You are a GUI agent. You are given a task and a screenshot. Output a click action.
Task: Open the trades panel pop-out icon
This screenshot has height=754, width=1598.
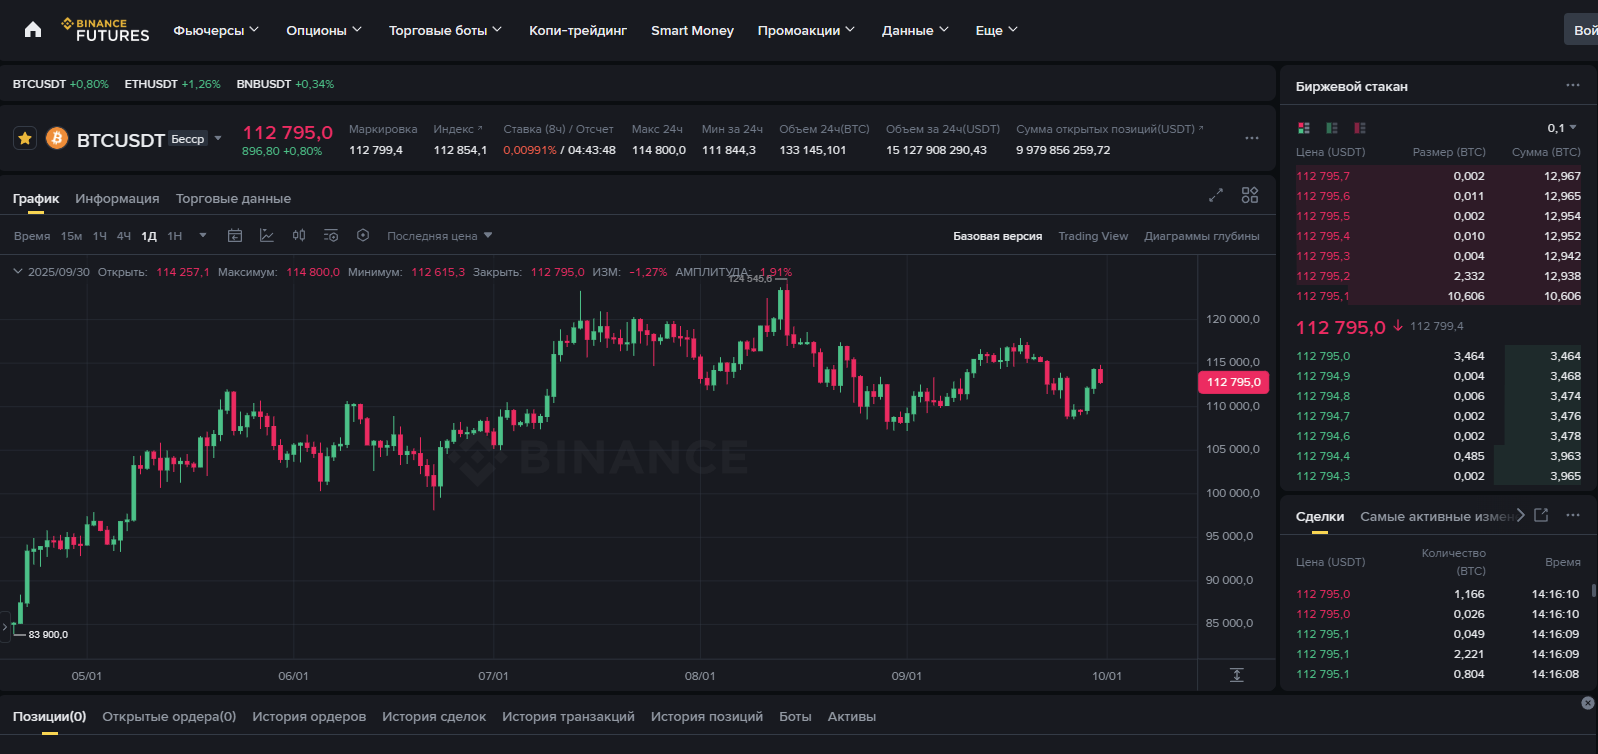pyautogui.click(x=1541, y=515)
